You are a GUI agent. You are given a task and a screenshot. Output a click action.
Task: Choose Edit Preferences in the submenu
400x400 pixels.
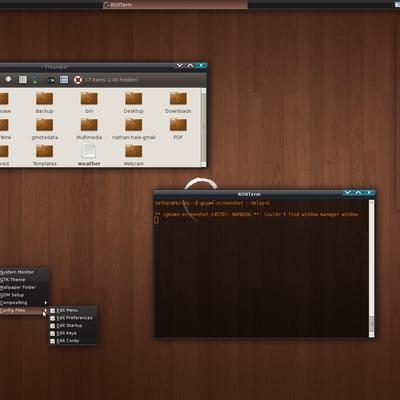tap(73, 318)
